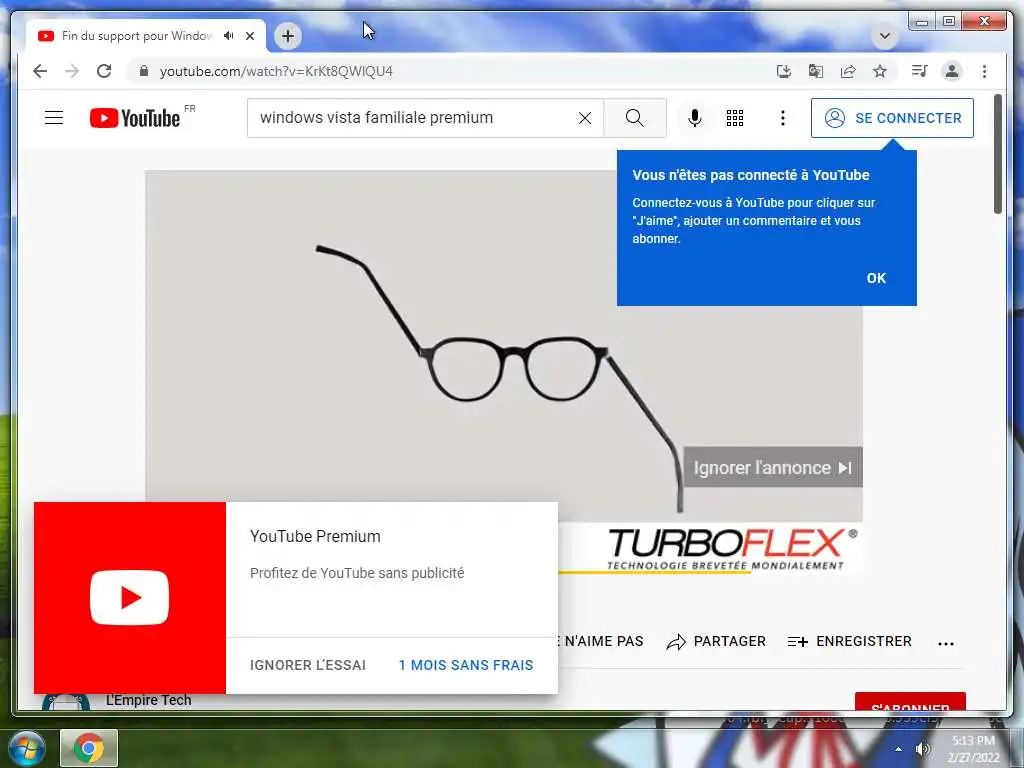Go back with the browser back arrow
Image resolution: width=1024 pixels, height=768 pixels.
click(x=40, y=71)
